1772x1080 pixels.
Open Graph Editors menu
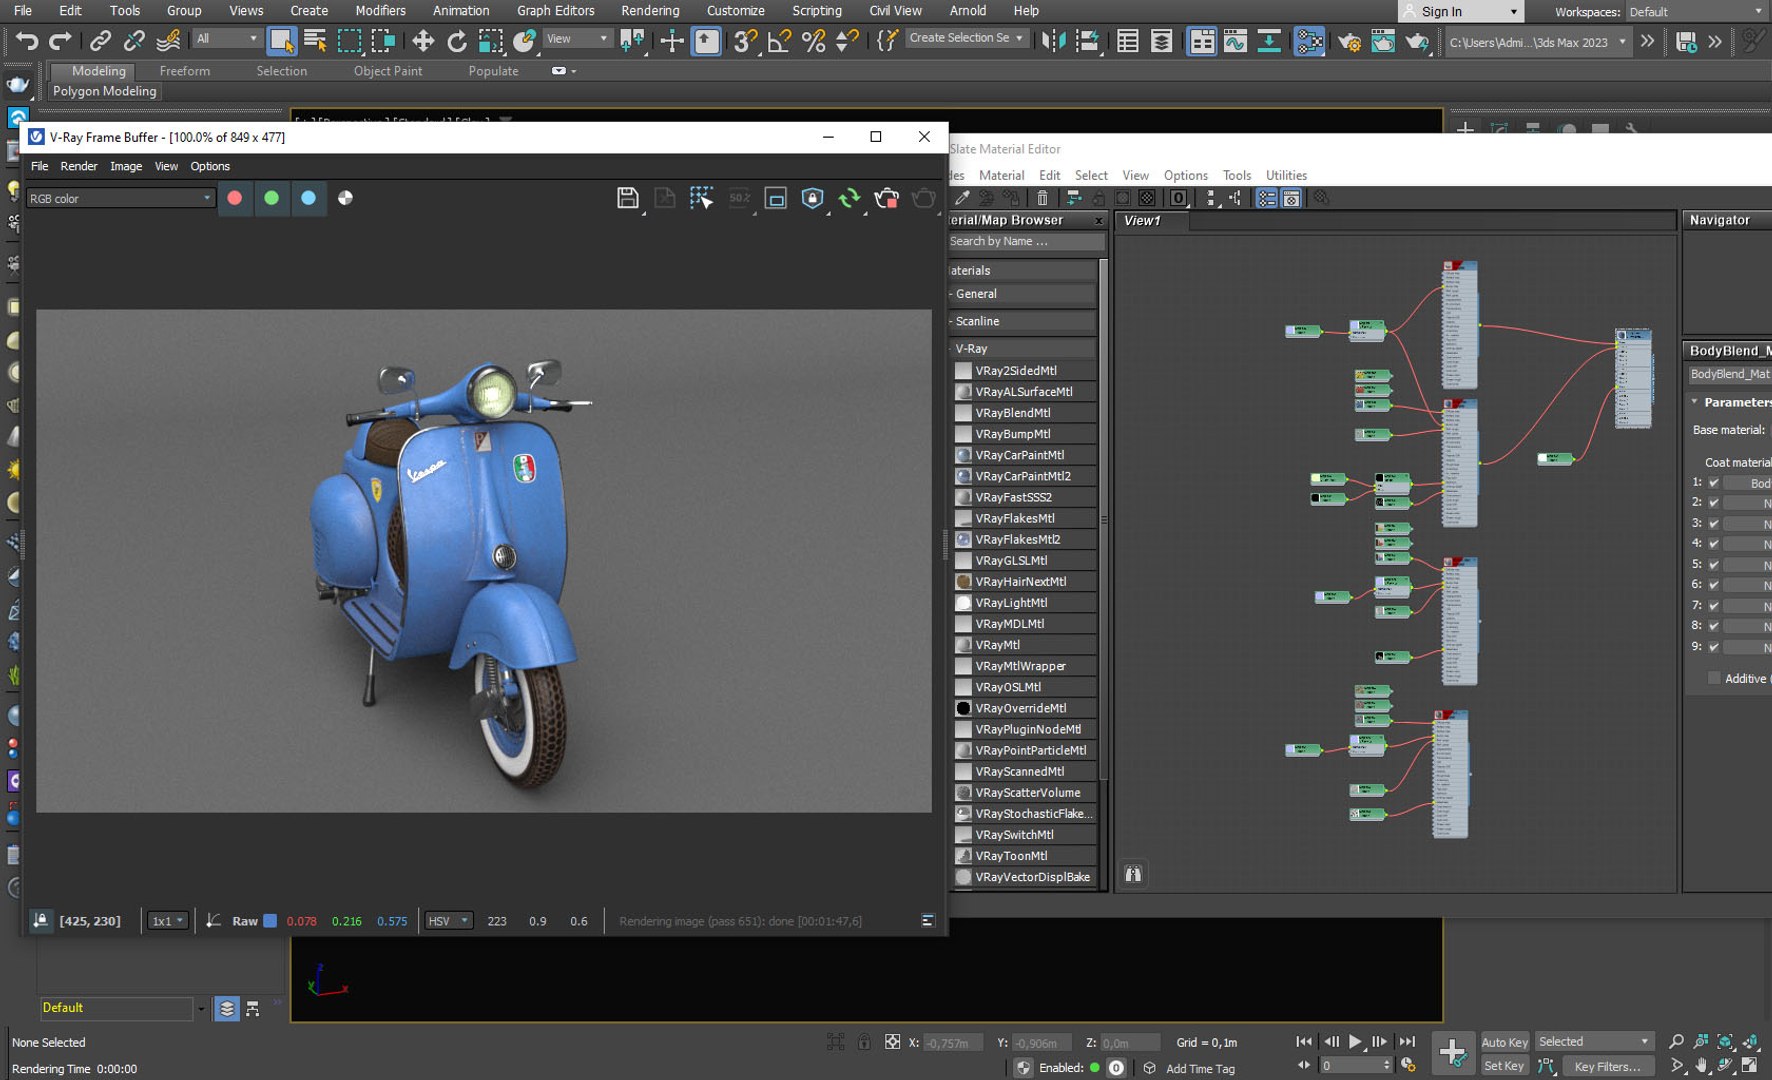click(x=555, y=11)
